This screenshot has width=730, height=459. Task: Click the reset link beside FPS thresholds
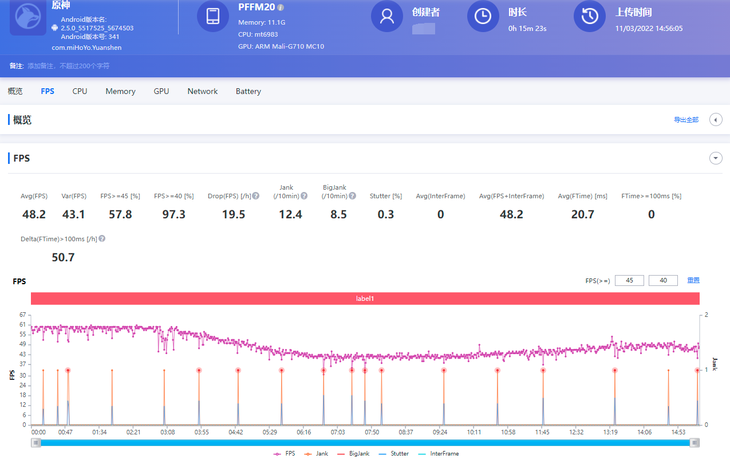[693, 281]
